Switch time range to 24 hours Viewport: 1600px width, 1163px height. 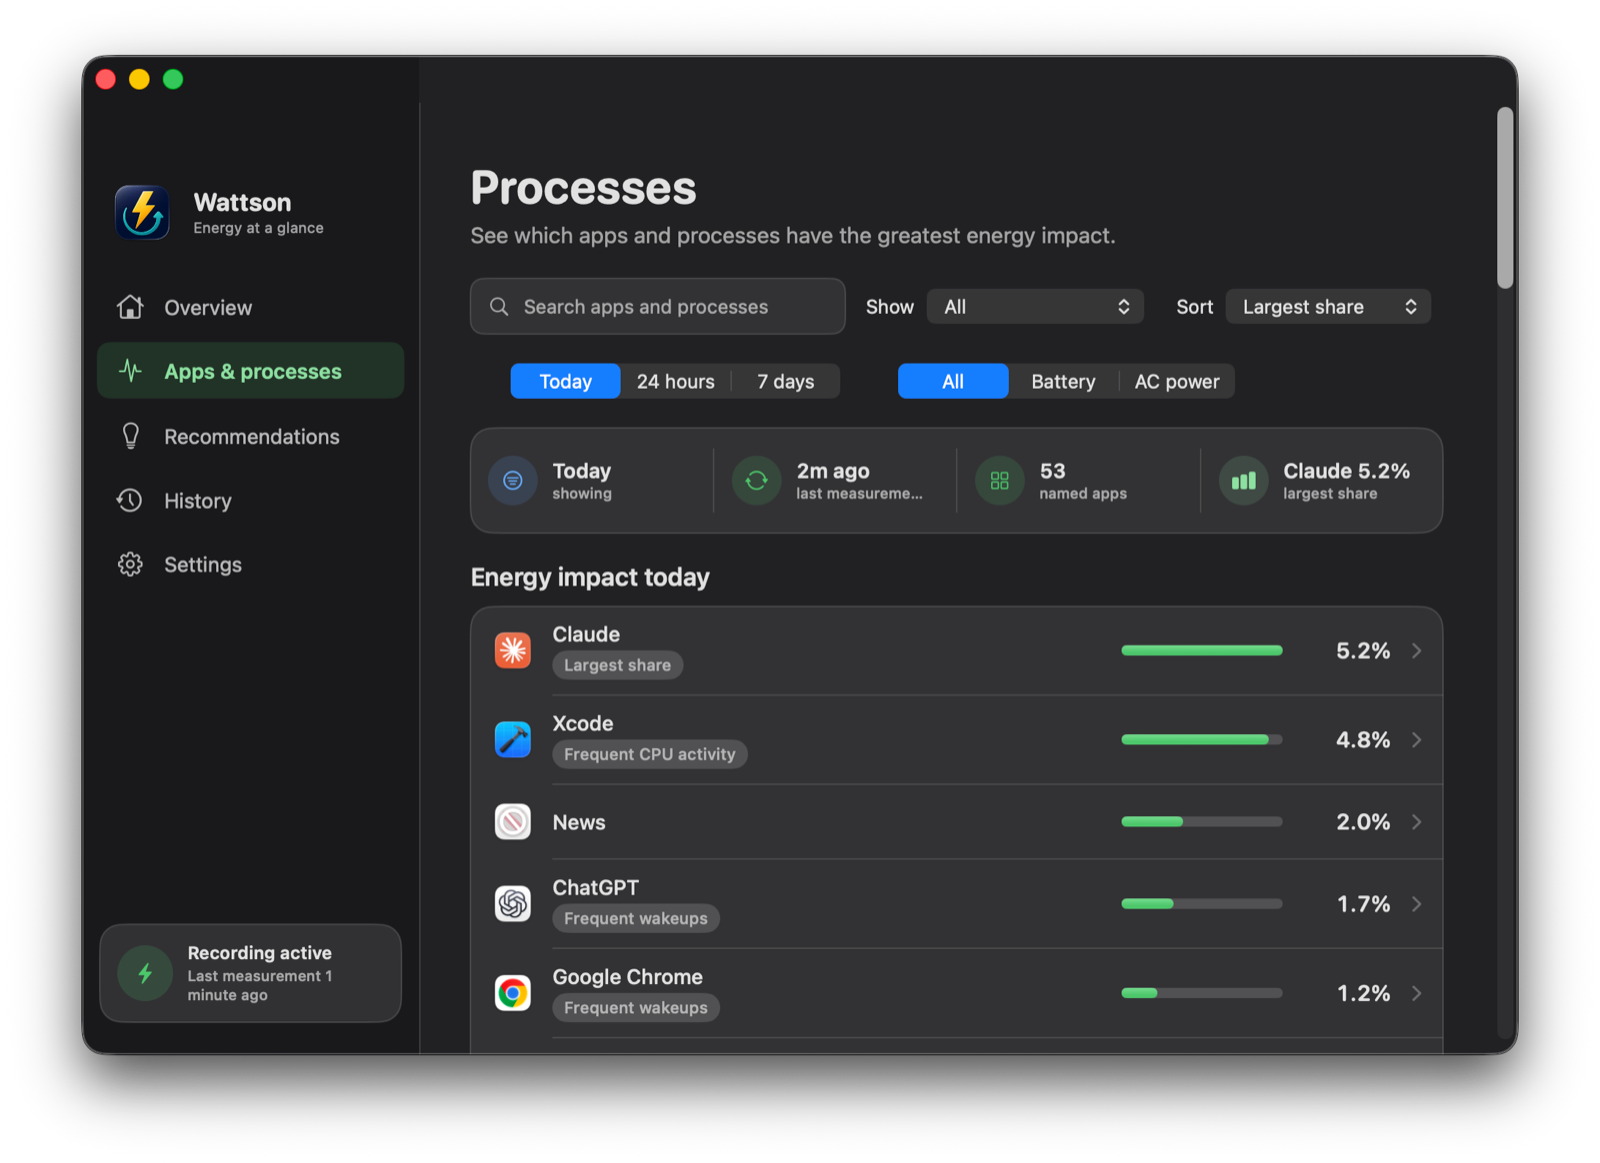[x=676, y=381]
